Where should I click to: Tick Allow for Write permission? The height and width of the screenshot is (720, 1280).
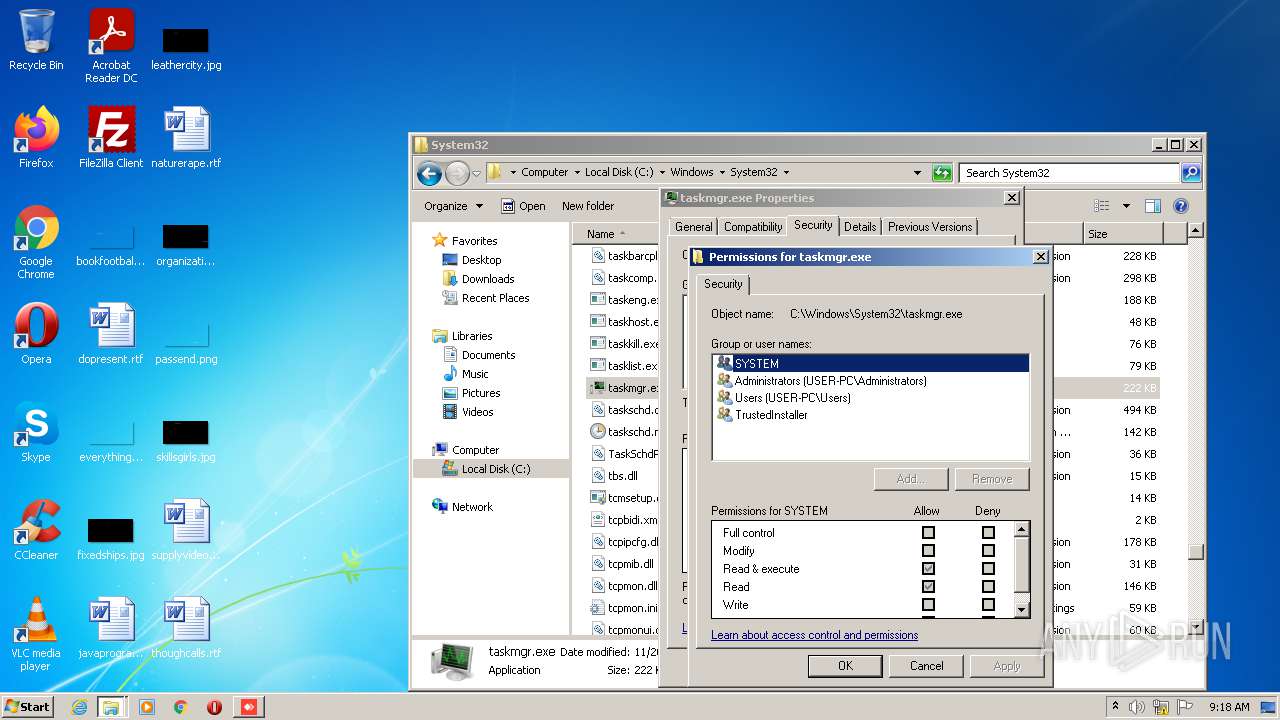pyautogui.click(x=928, y=605)
